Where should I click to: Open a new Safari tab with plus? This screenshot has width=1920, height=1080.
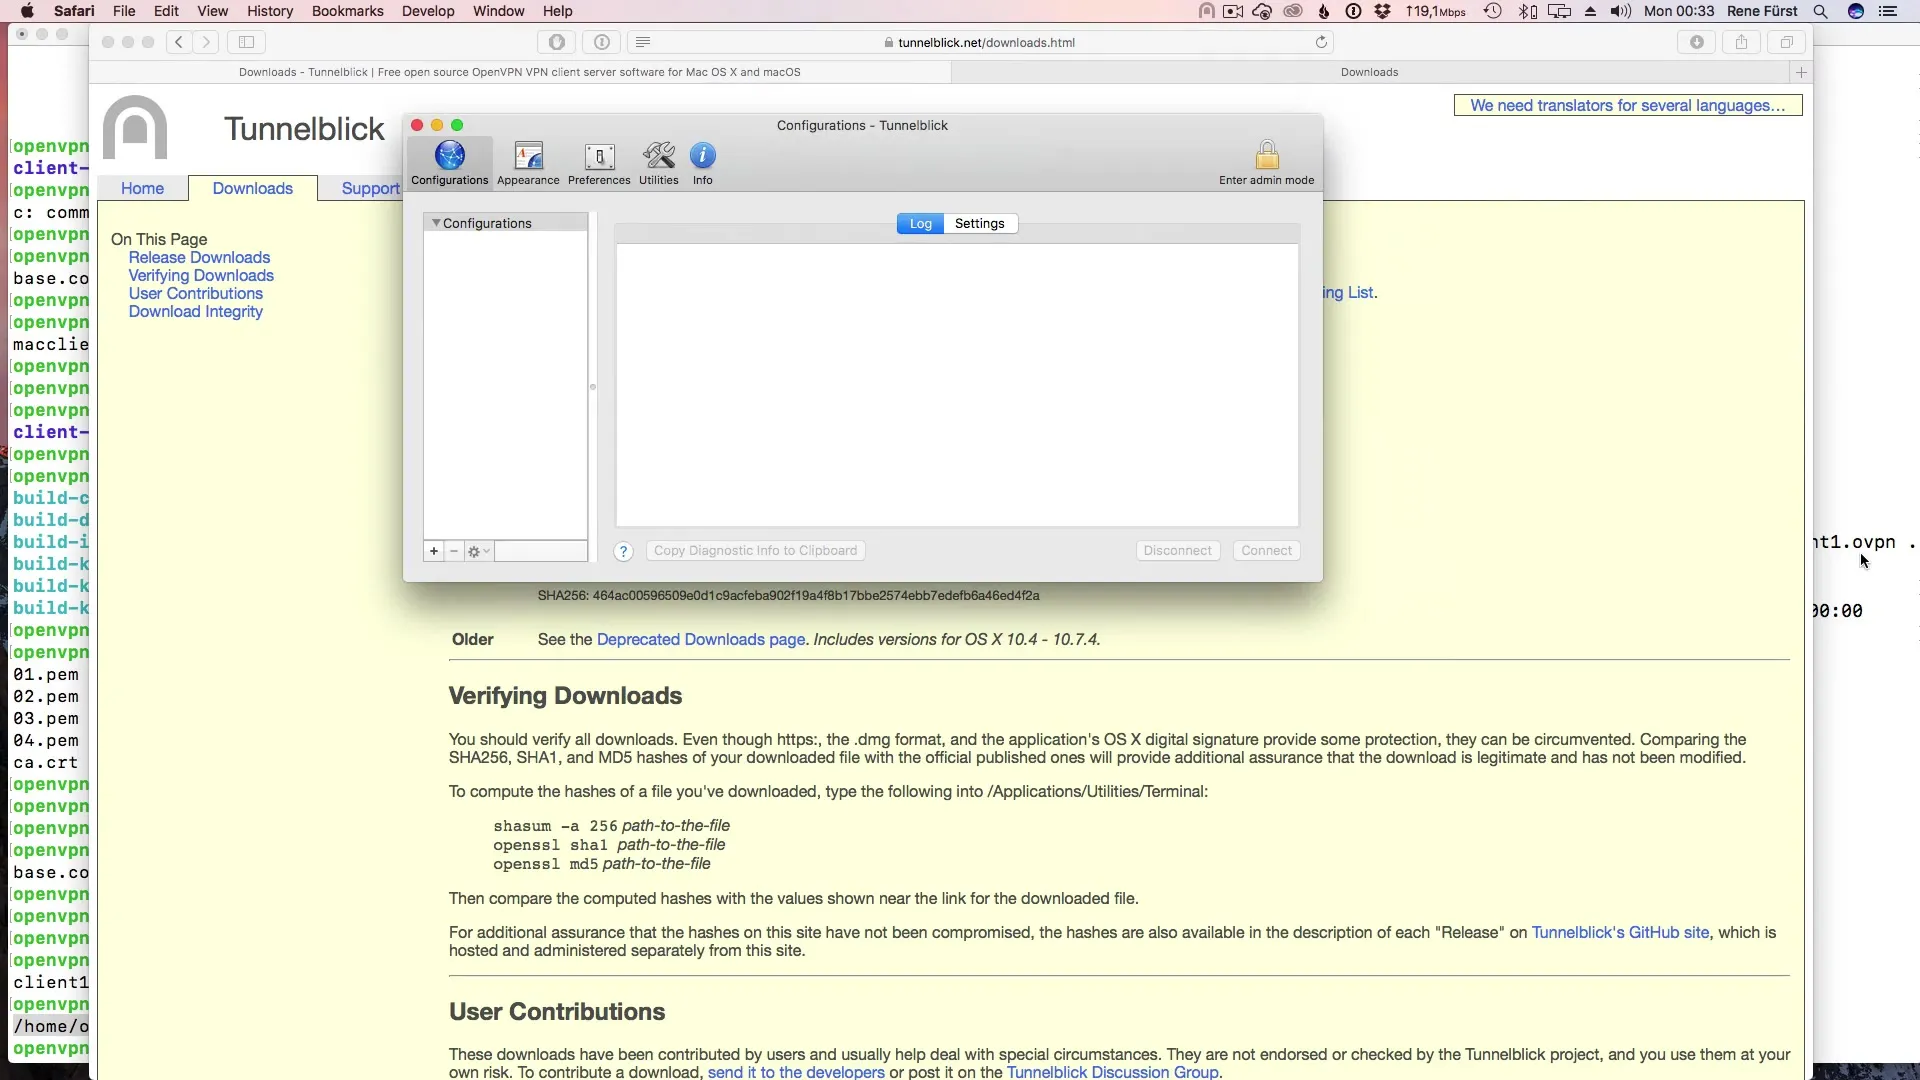pos(1801,72)
